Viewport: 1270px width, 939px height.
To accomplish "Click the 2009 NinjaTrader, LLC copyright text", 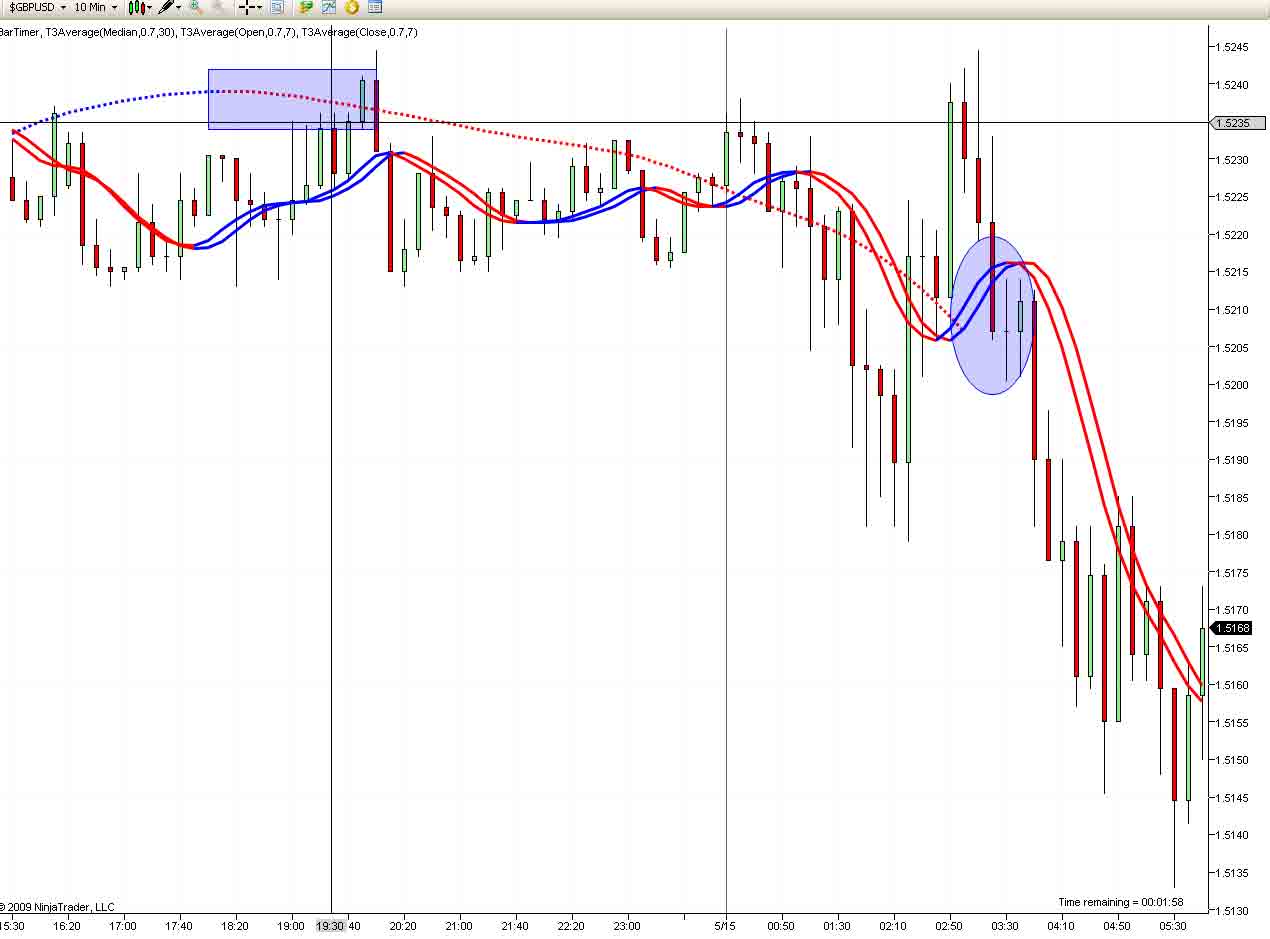I will (x=57, y=907).
